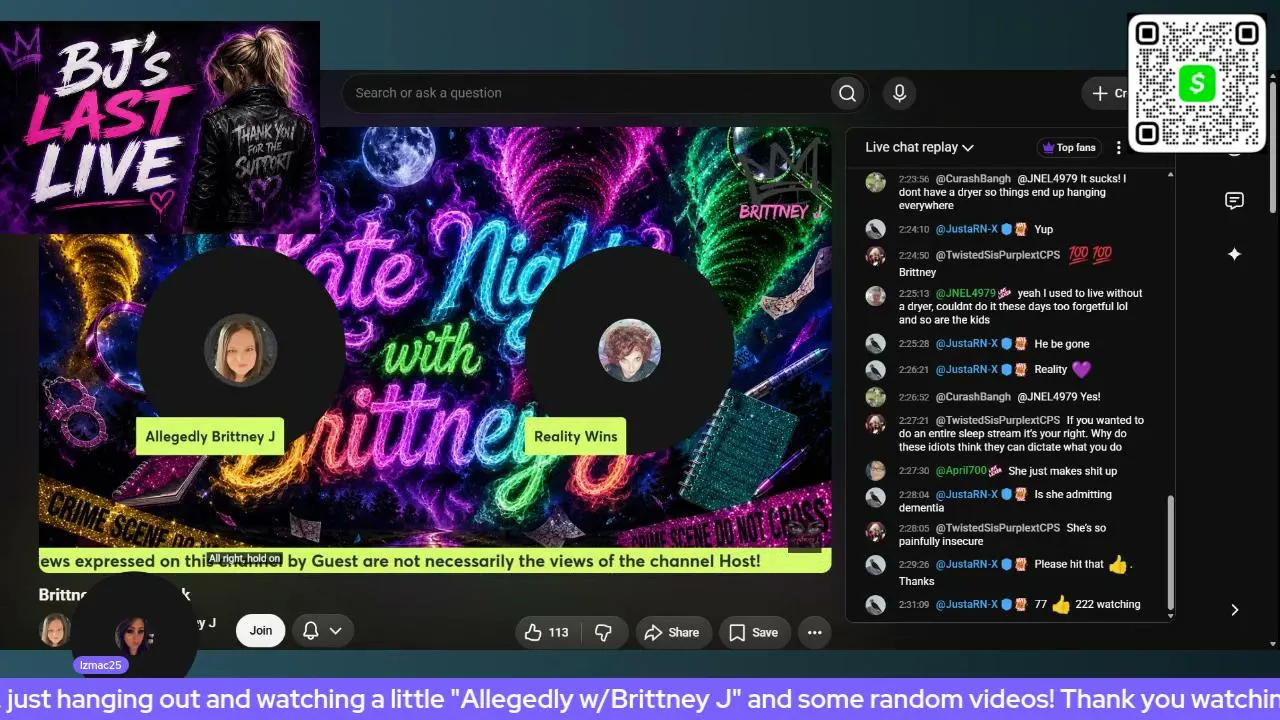The width and height of the screenshot is (1280, 720).
Task: Click @April700 avatar in chat
Action: click(x=876, y=471)
